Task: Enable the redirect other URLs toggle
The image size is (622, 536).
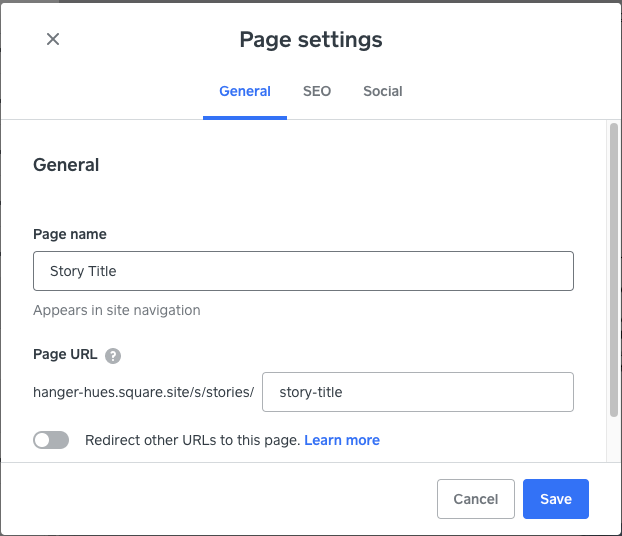Action: coord(51,440)
